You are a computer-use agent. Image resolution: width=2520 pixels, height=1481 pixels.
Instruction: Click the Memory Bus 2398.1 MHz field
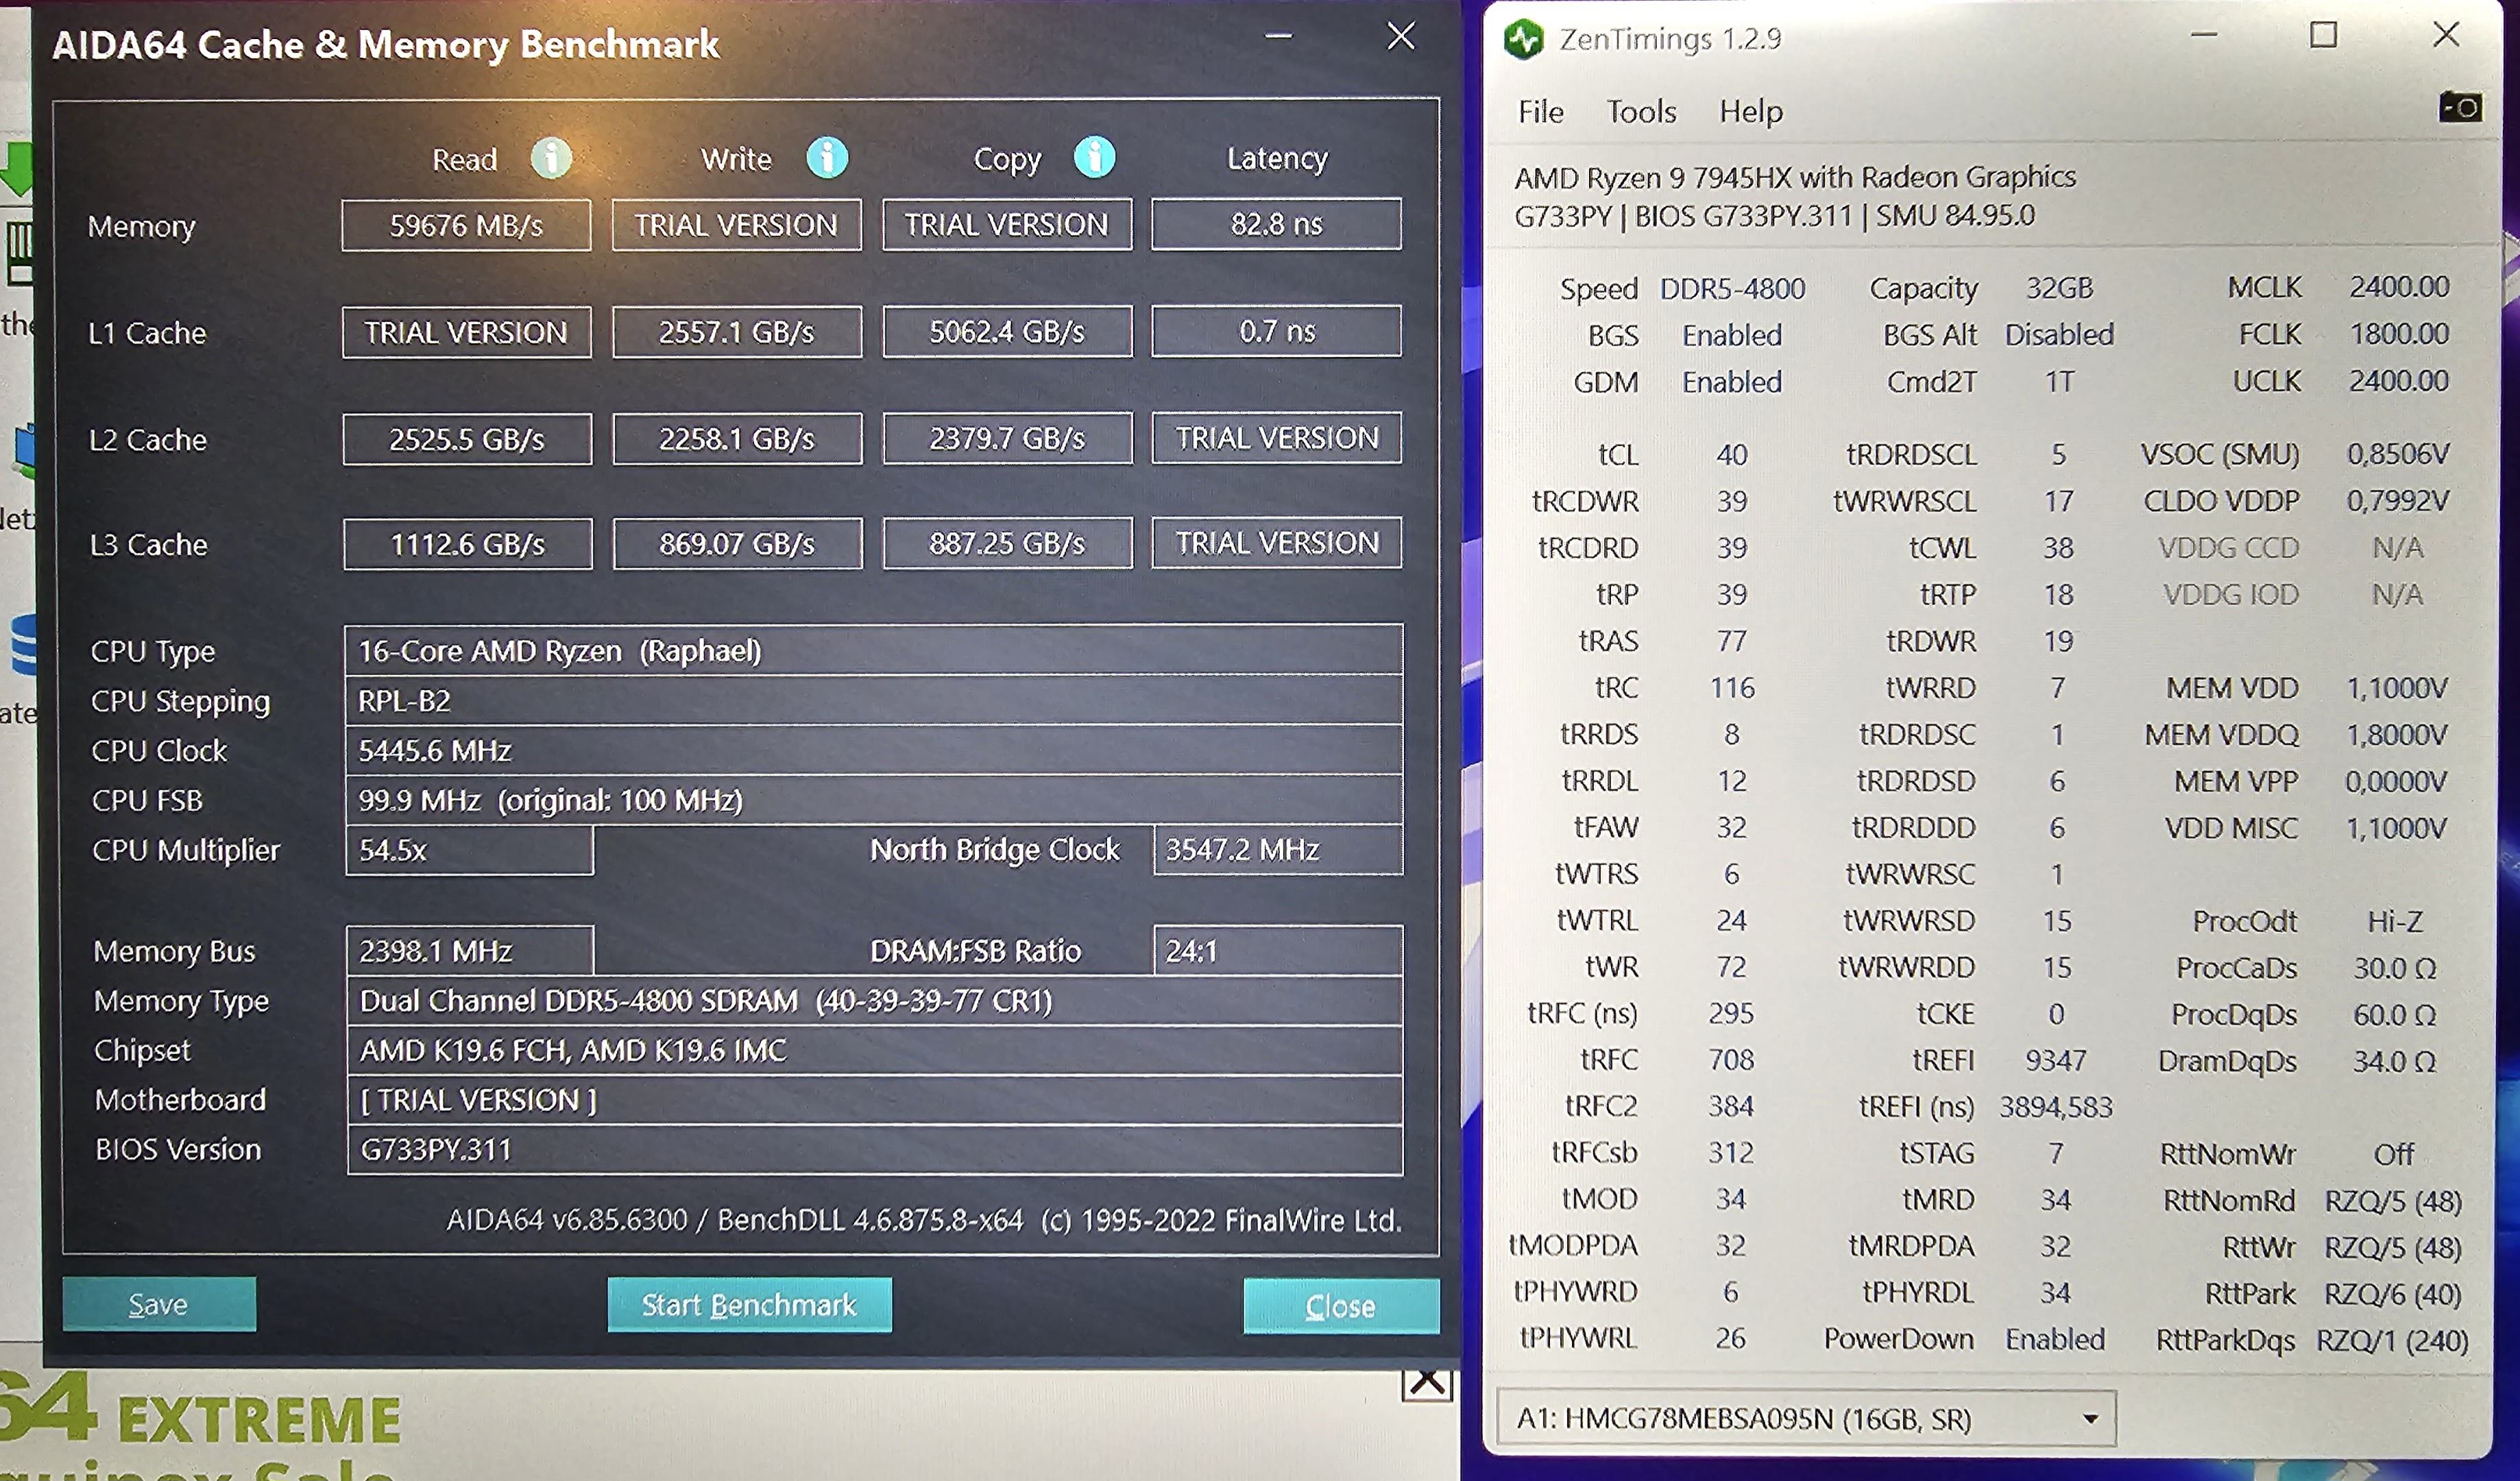point(470,950)
